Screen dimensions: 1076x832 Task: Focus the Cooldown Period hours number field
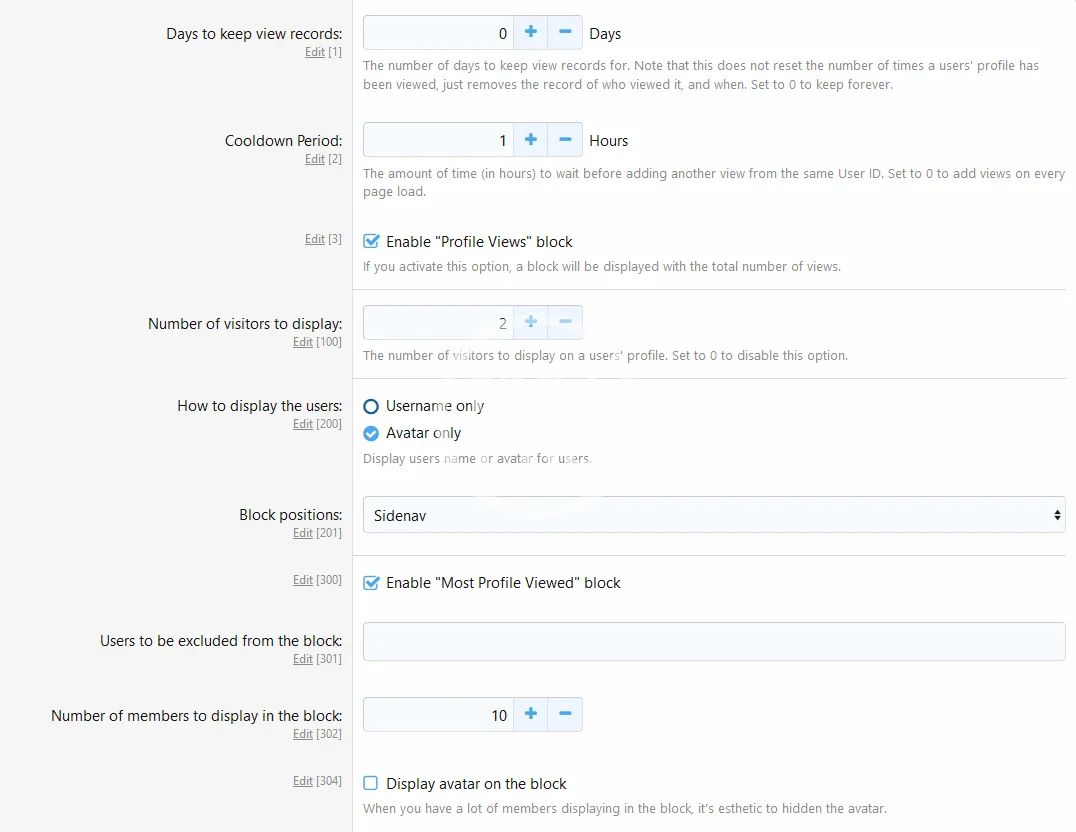pyautogui.click(x=438, y=140)
